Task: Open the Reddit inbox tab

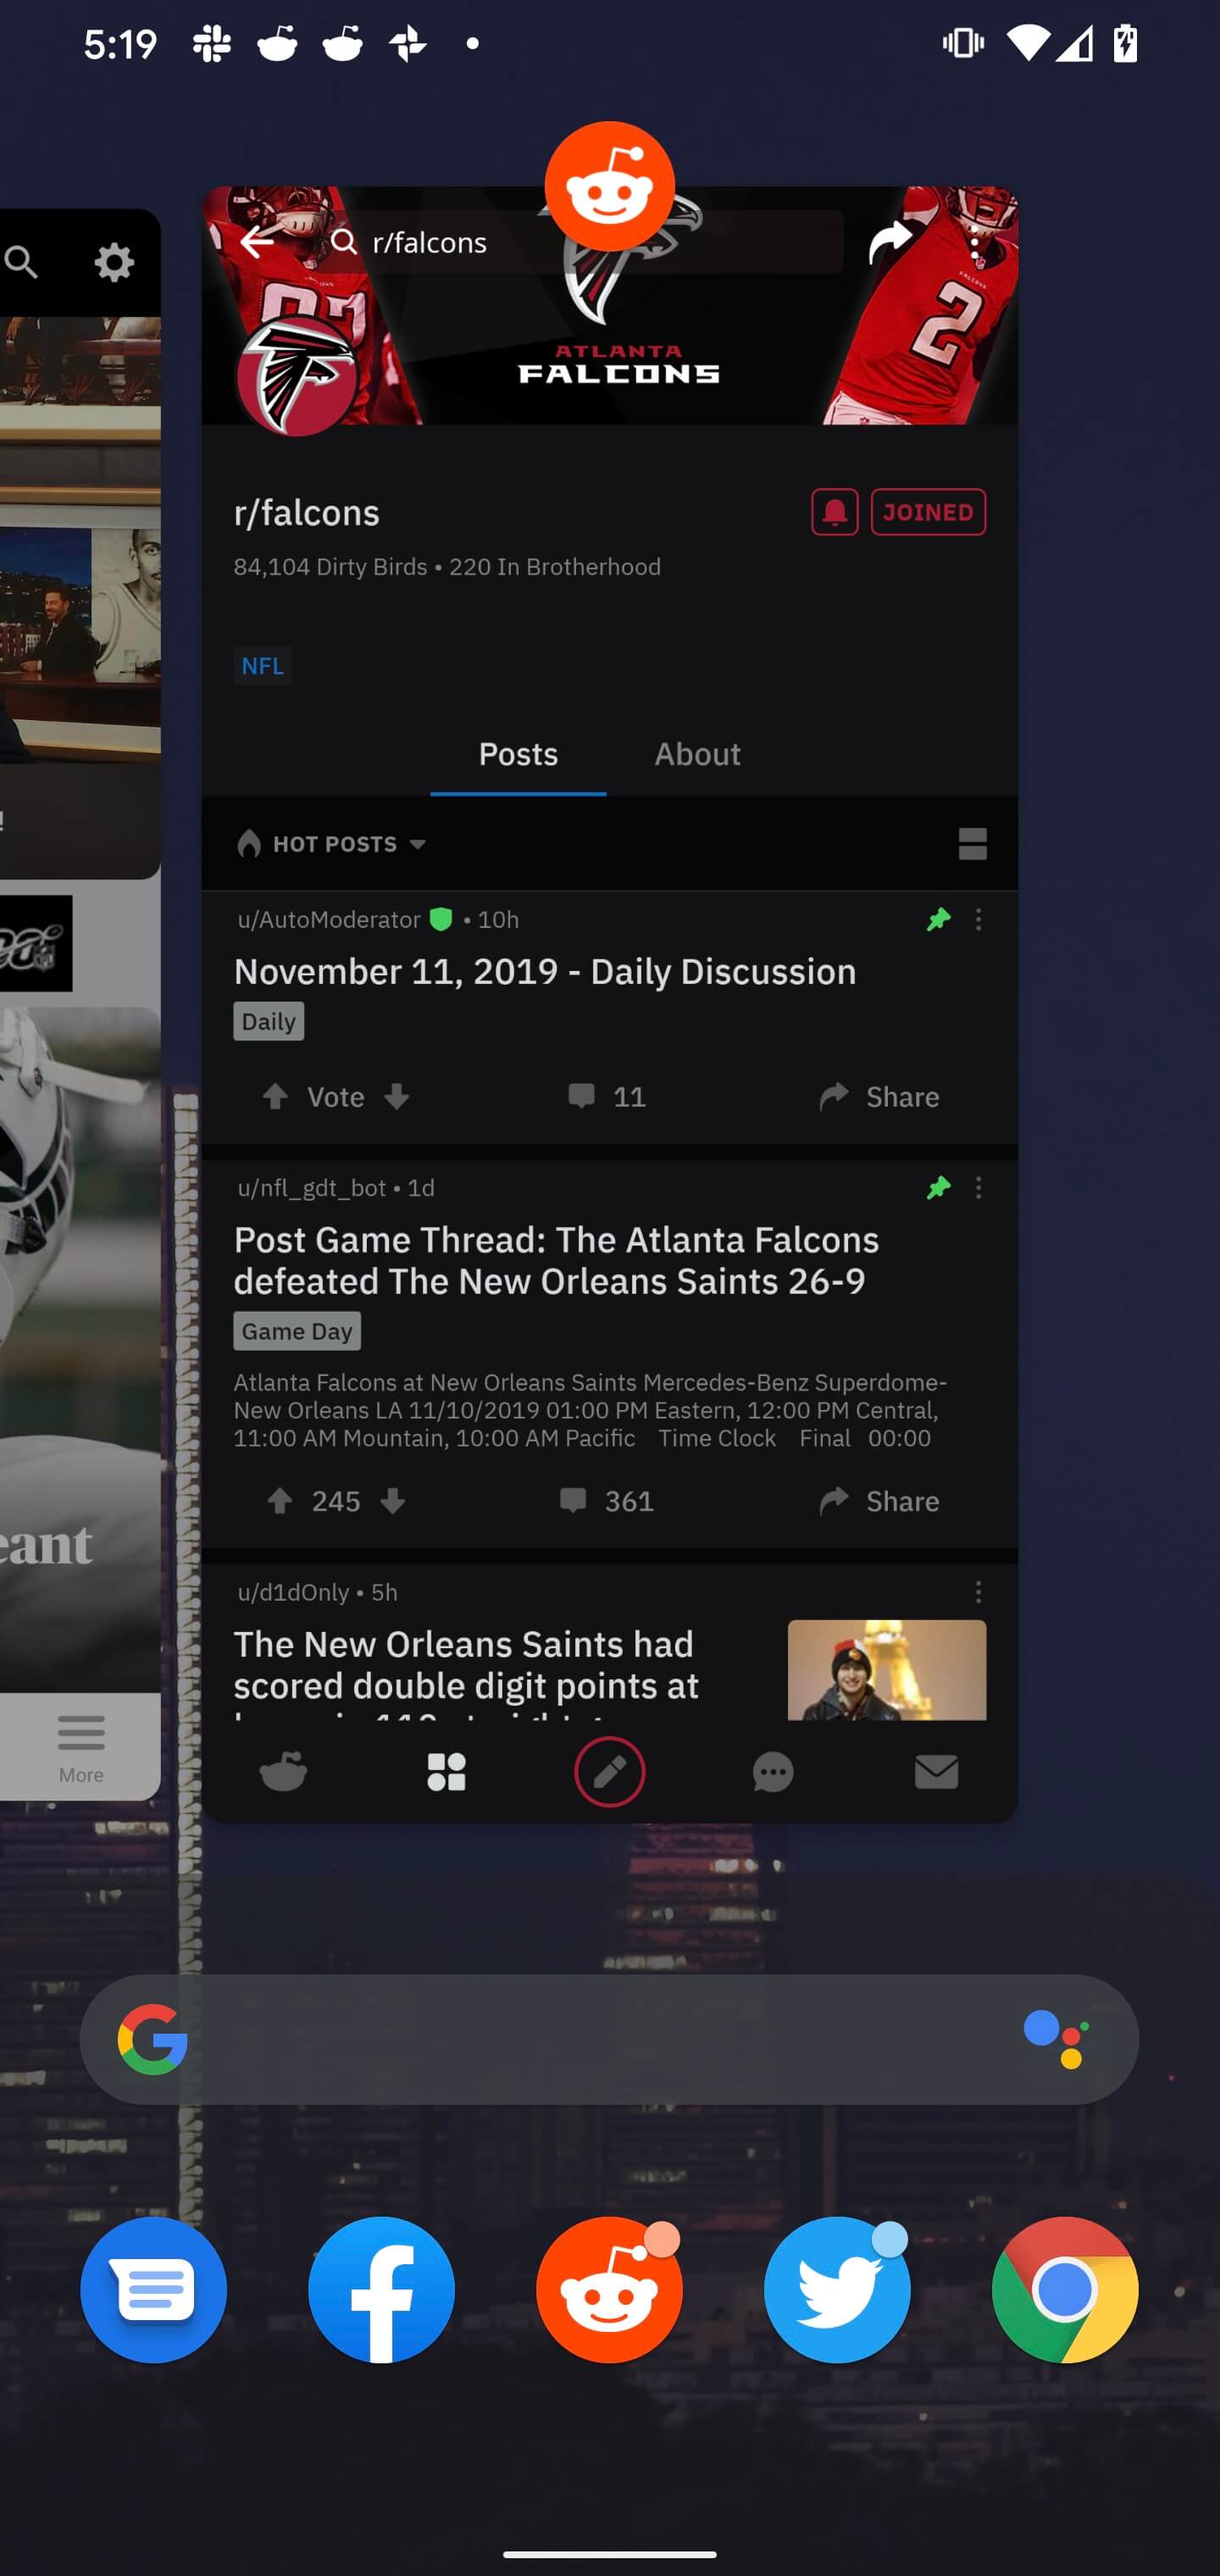Action: 936,1772
